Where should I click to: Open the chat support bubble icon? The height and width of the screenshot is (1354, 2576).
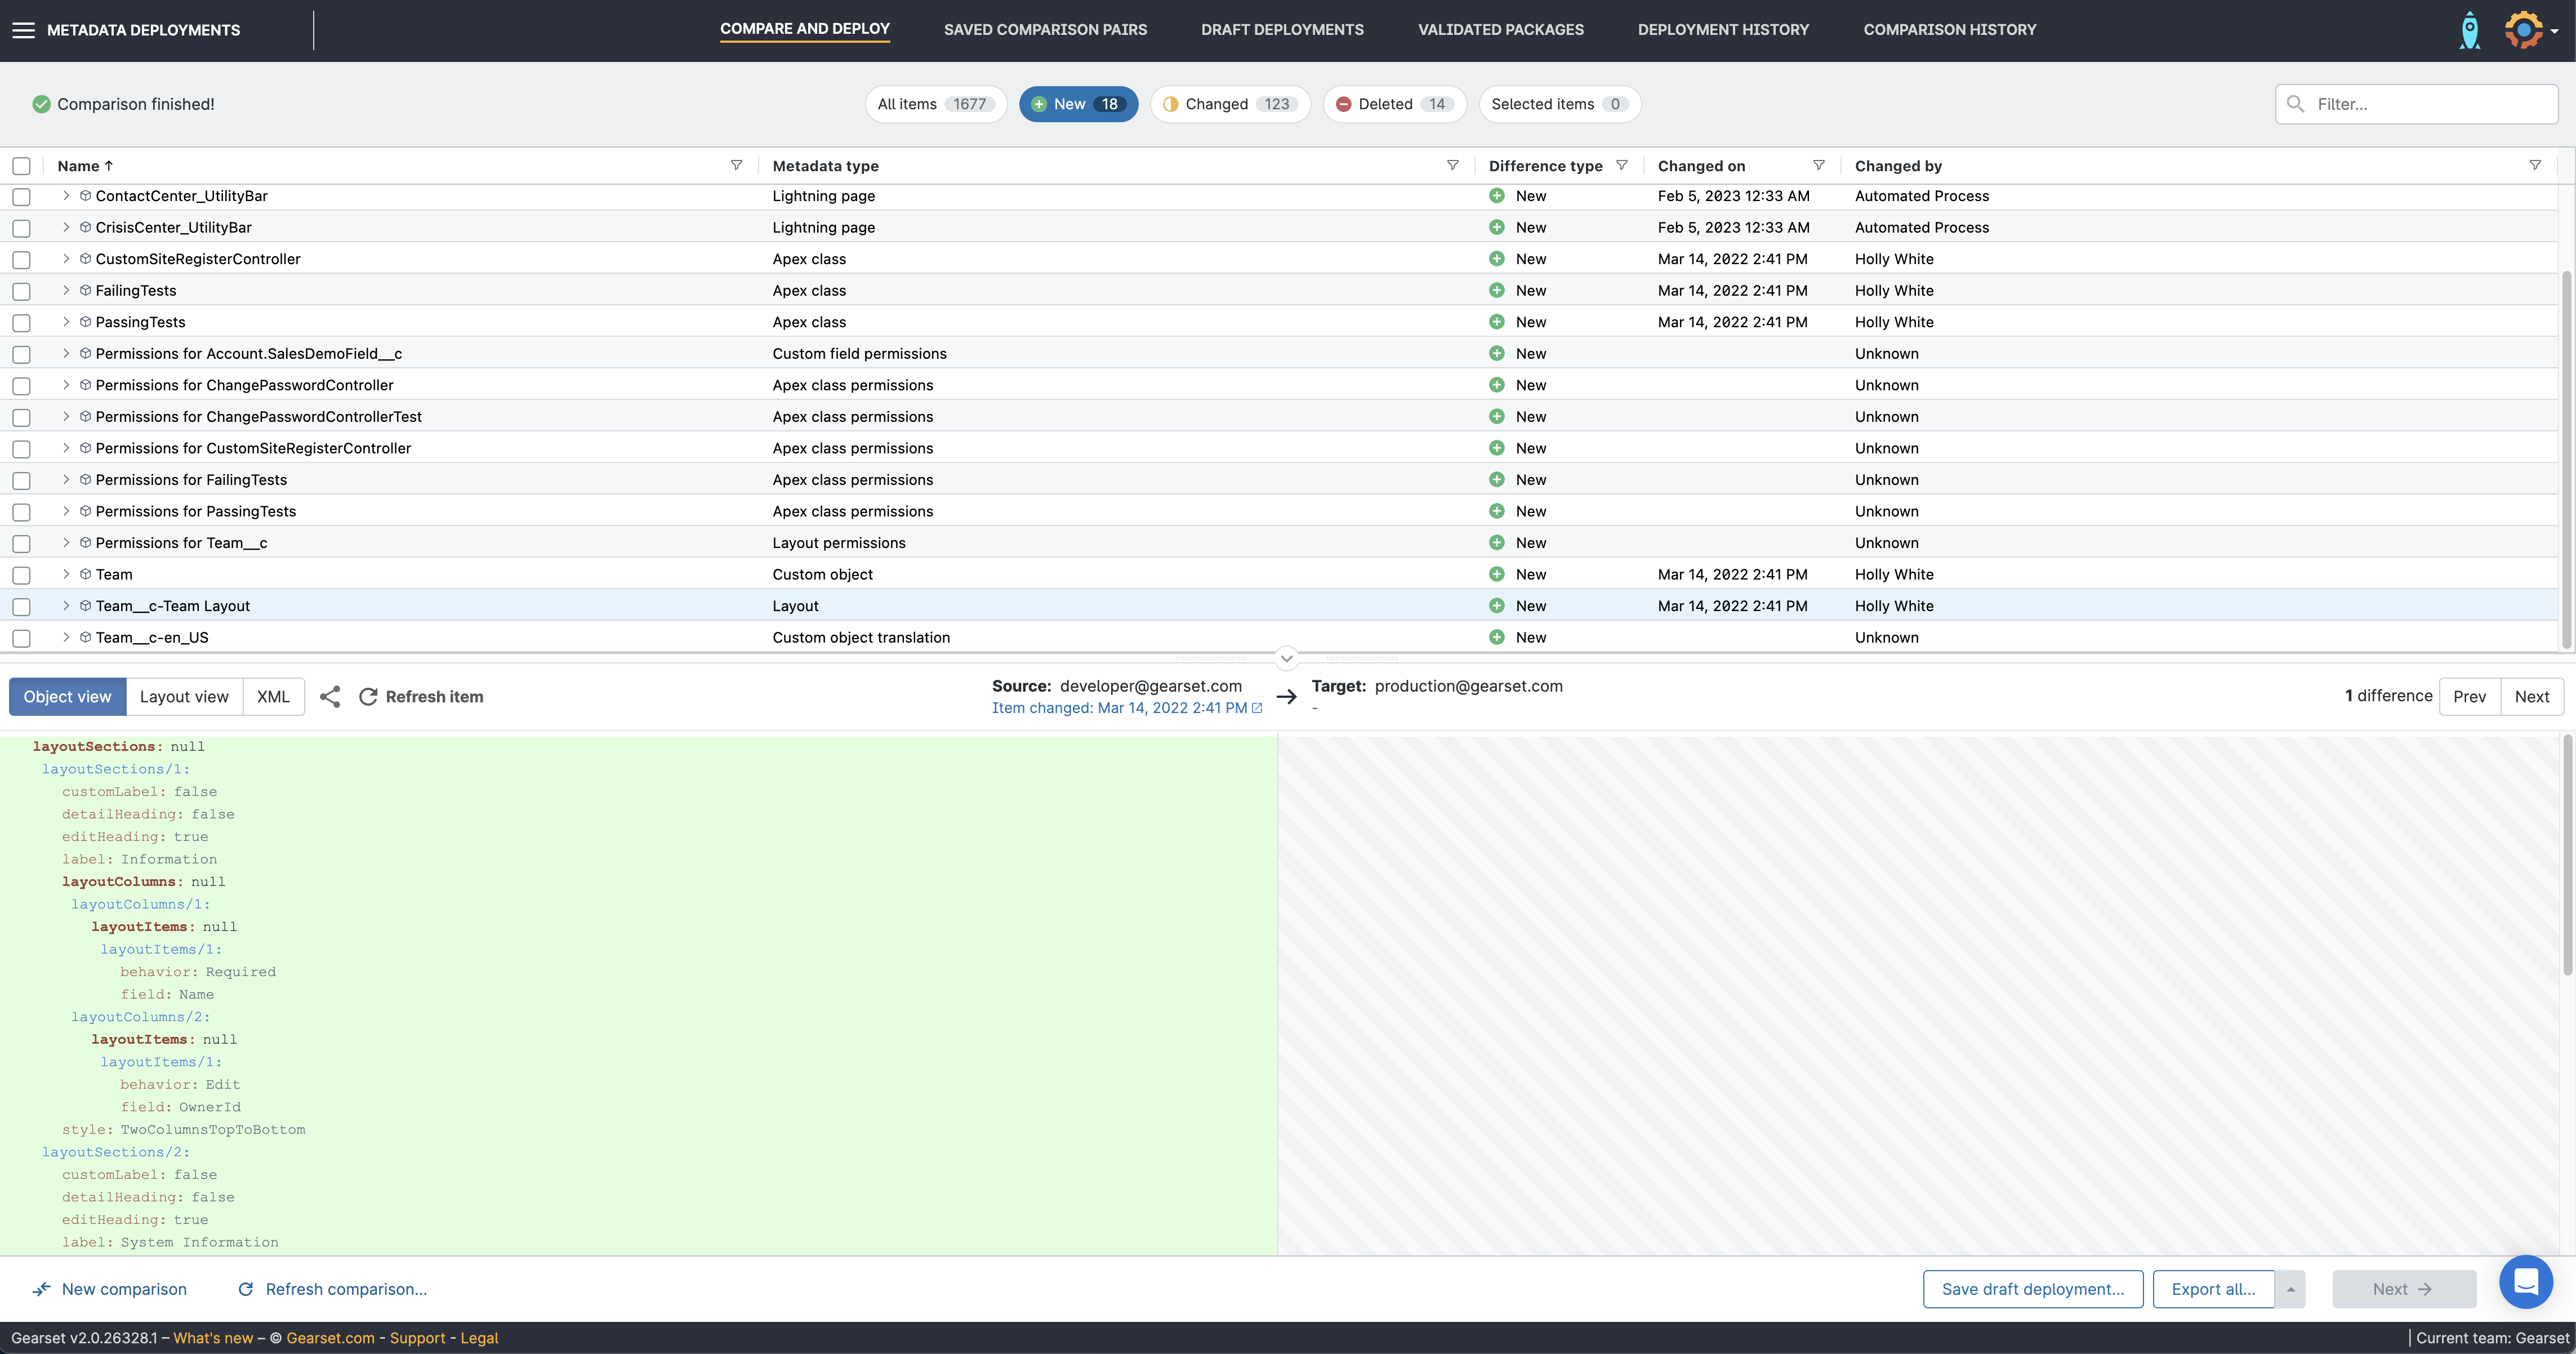point(2525,1281)
